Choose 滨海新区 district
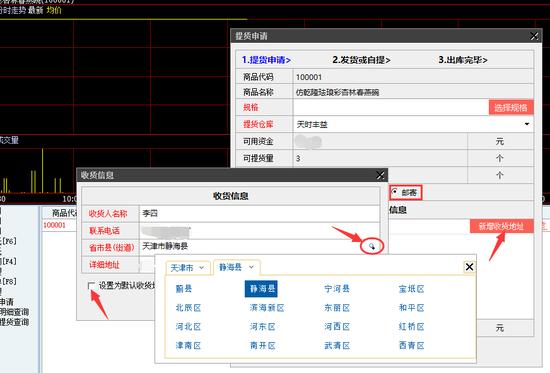Screen dimensions: 550x373 pos(267,308)
